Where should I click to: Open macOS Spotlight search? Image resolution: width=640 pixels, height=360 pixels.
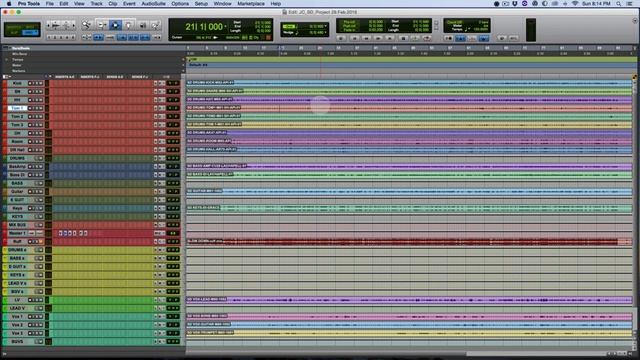[619, 4]
